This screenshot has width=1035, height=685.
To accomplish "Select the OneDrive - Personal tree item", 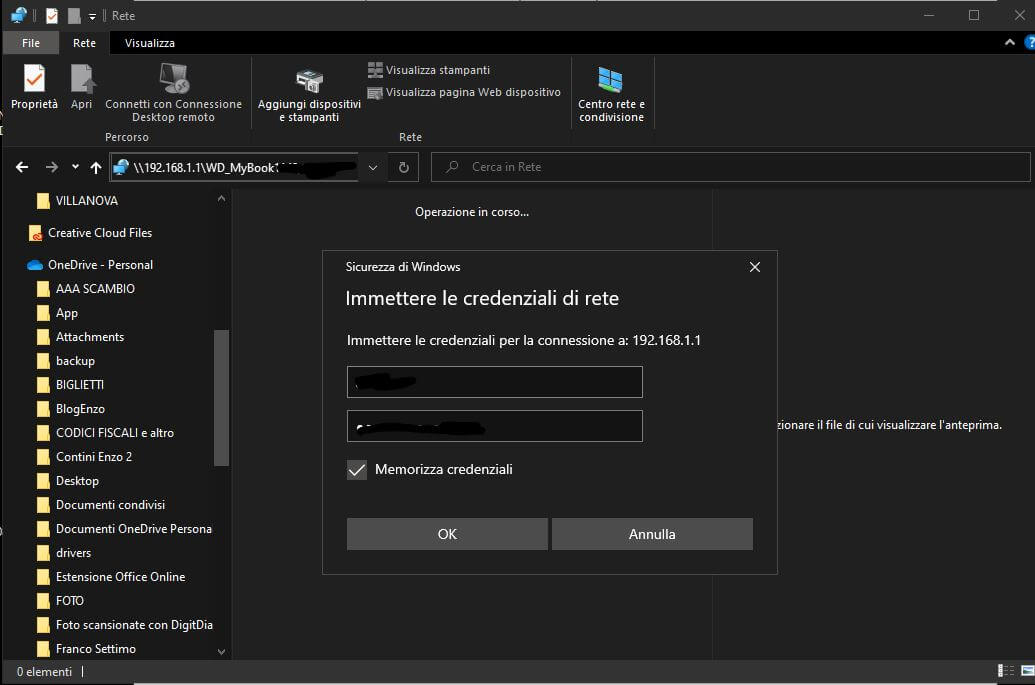I will [100, 265].
